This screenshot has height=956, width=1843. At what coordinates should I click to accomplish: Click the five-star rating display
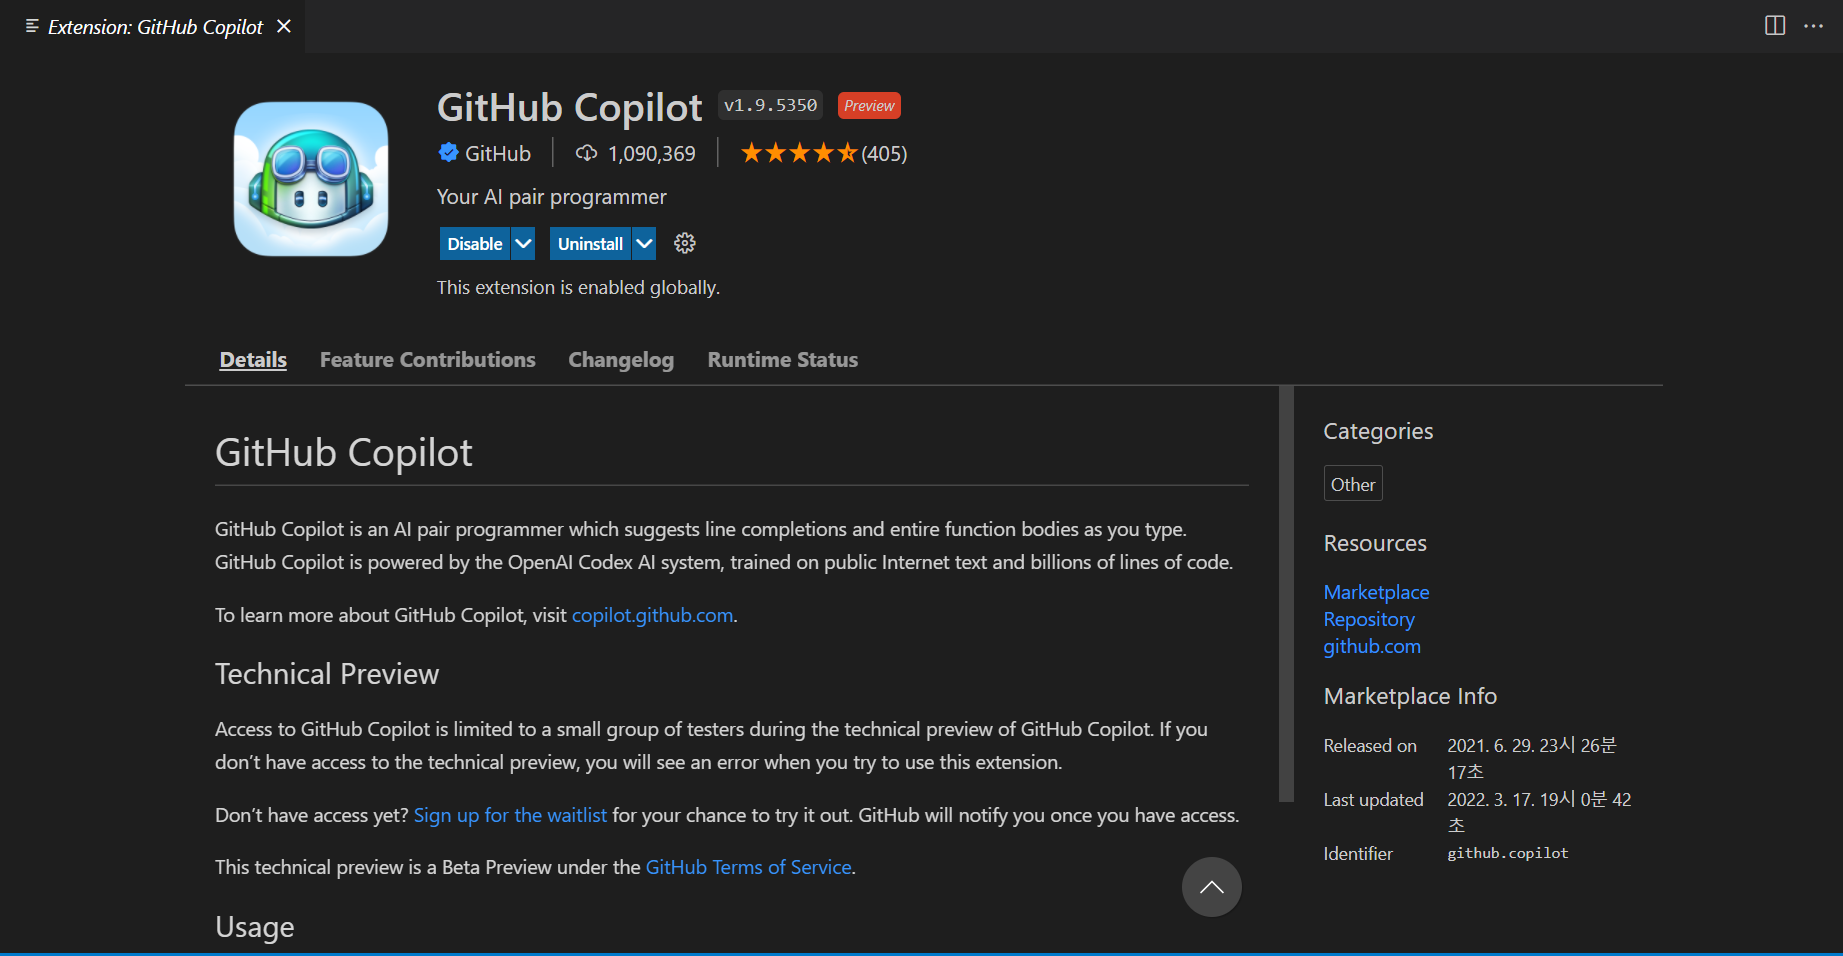(x=798, y=153)
